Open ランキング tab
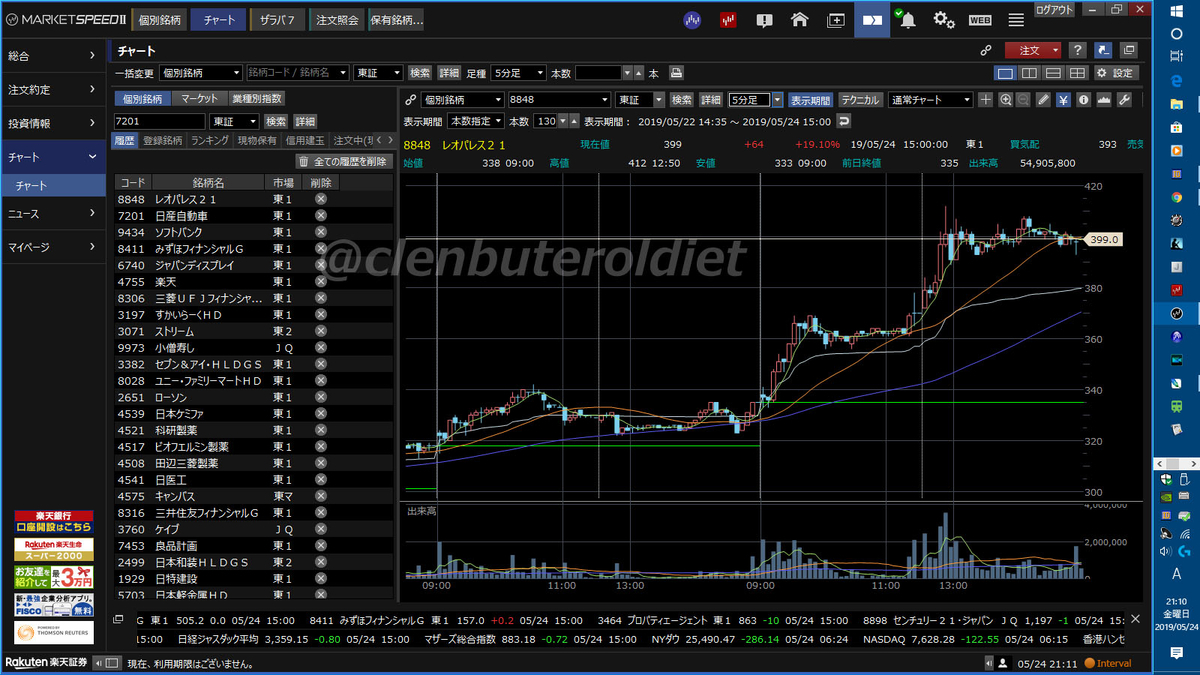Screen dimensions: 1200x675 210,141
